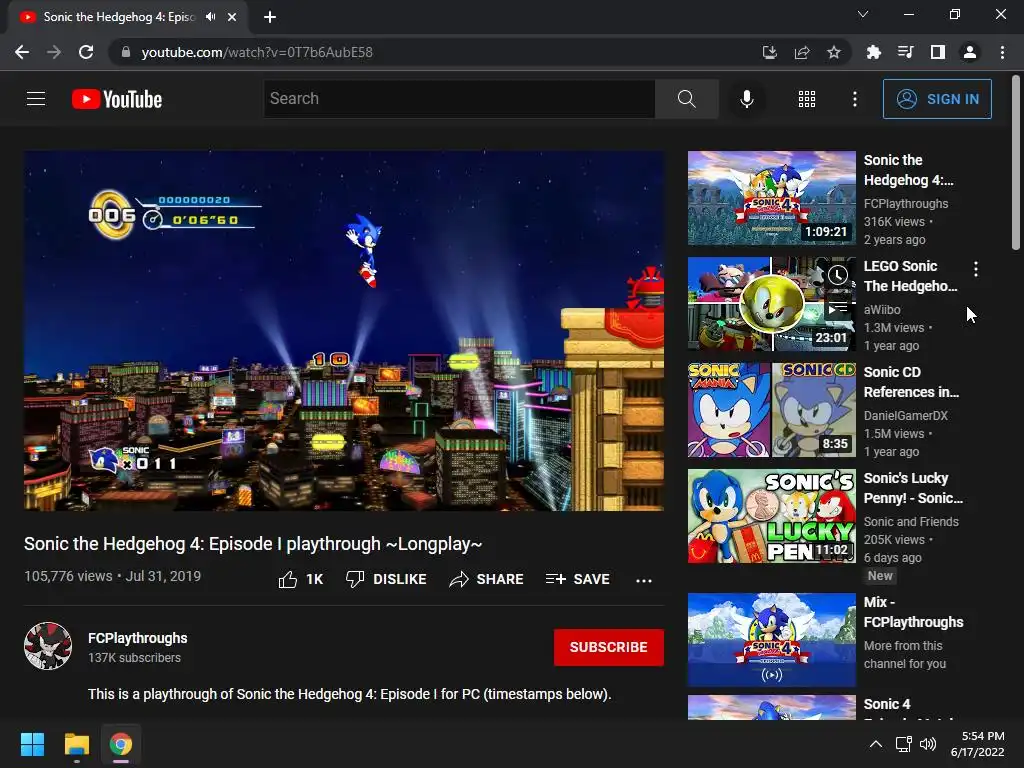1024x768 pixels.
Task: Go forward in the browser
Action: click(54, 52)
